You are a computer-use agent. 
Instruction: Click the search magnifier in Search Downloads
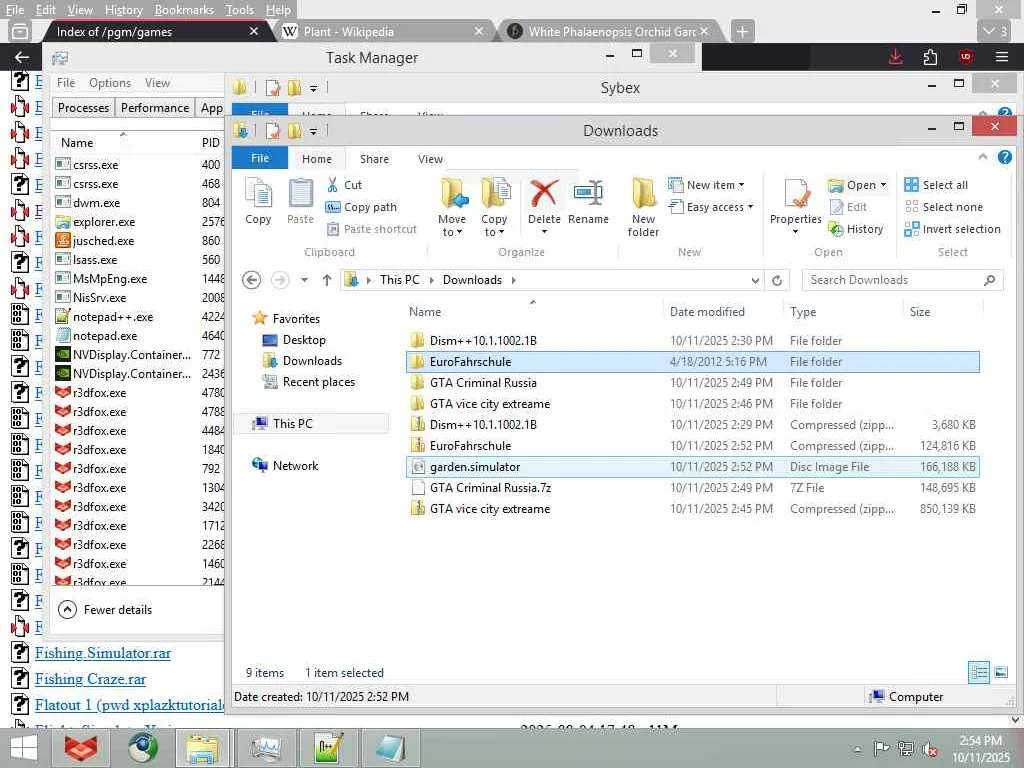pyautogui.click(x=989, y=280)
